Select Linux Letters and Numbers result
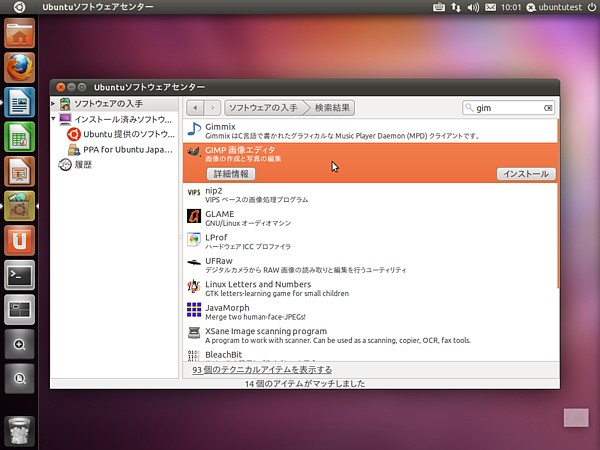 [370, 289]
